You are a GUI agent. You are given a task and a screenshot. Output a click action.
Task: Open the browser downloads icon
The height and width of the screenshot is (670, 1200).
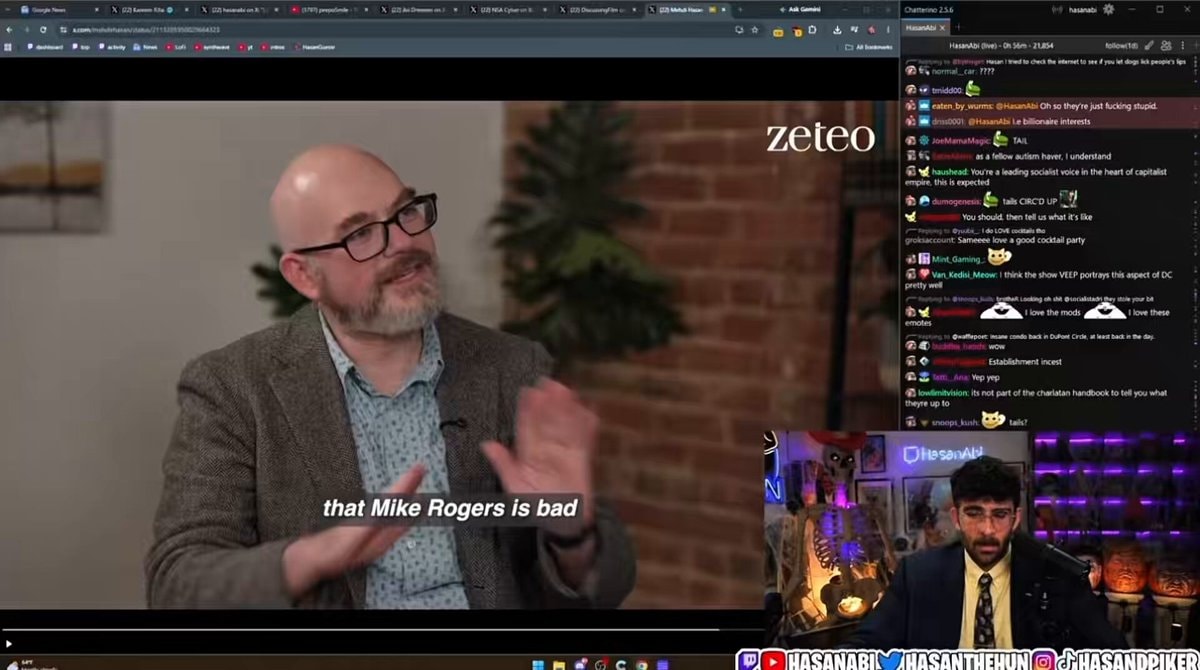click(x=836, y=30)
